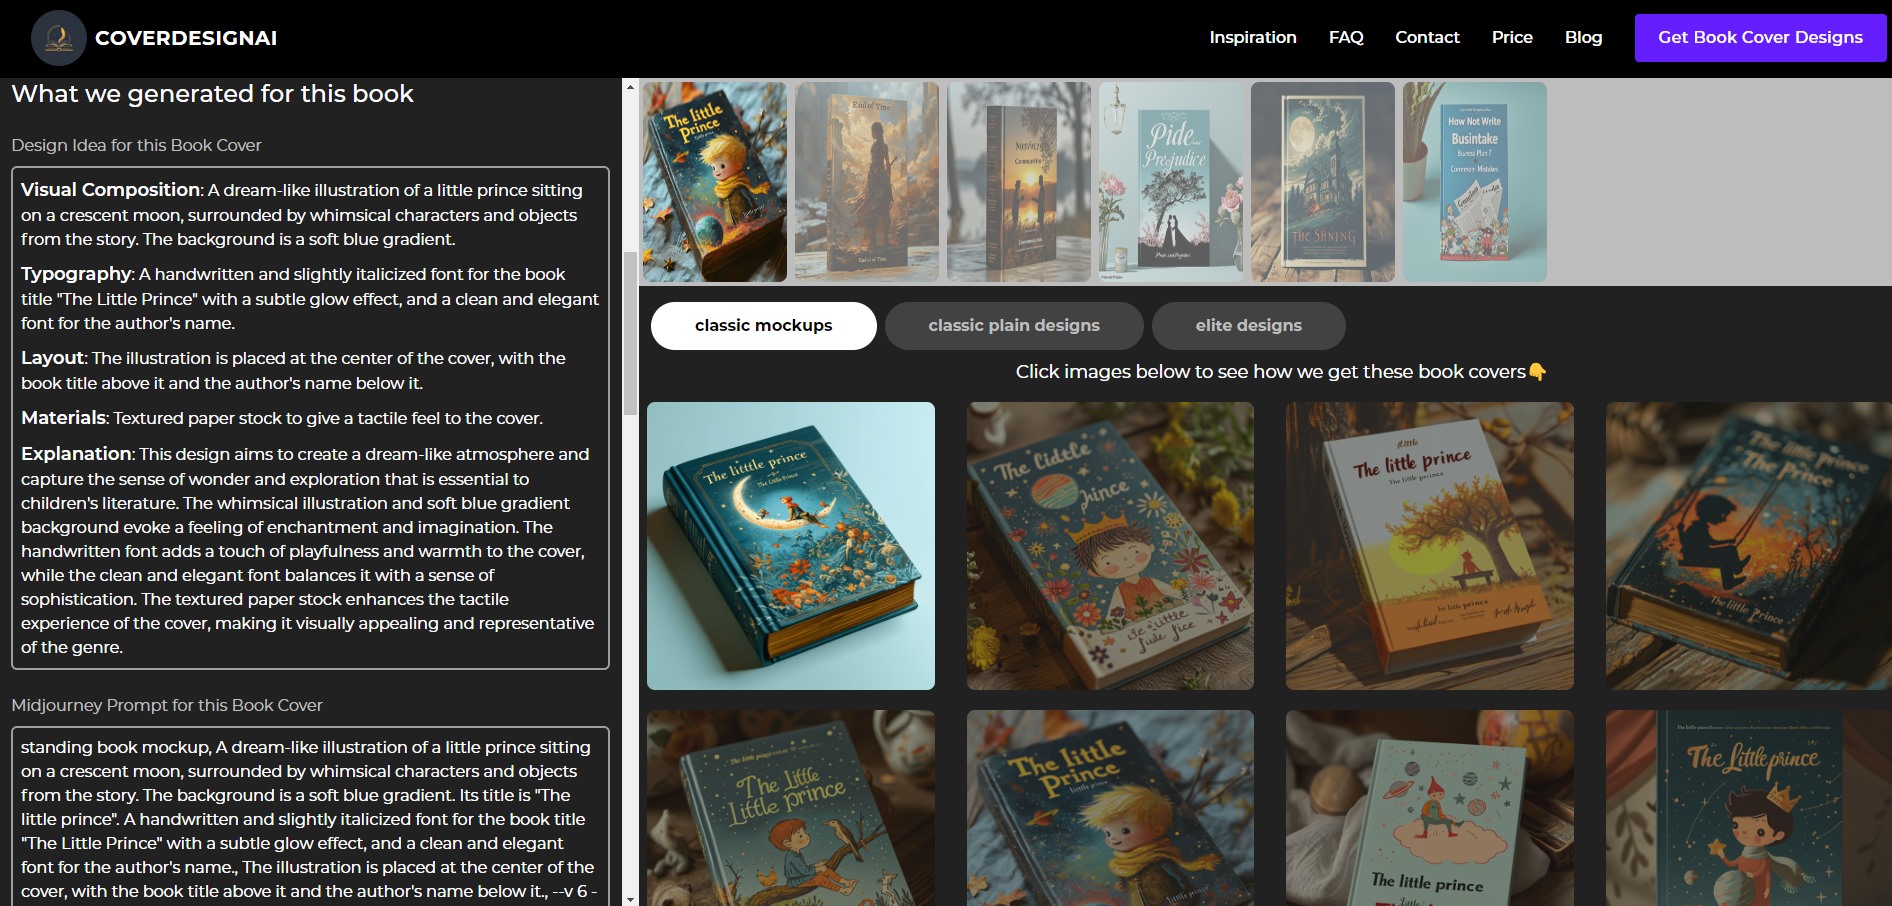The width and height of the screenshot is (1892, 906).
Task: Click Get Book Cover Designs button
Action: pos(1760,38)
